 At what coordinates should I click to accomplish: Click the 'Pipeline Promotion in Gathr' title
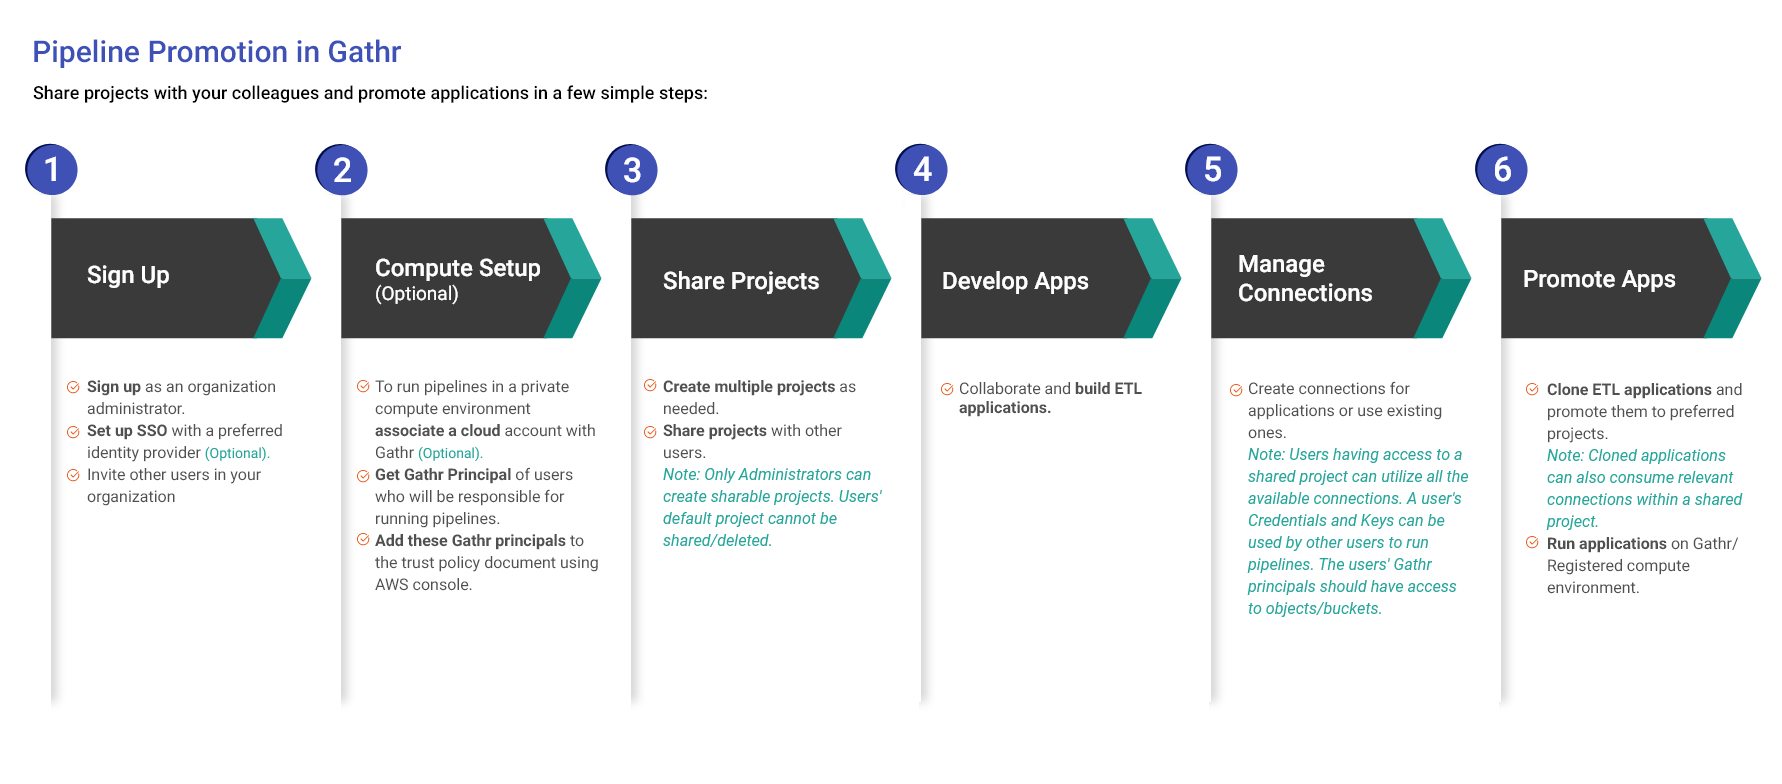[x=216, y=52]
